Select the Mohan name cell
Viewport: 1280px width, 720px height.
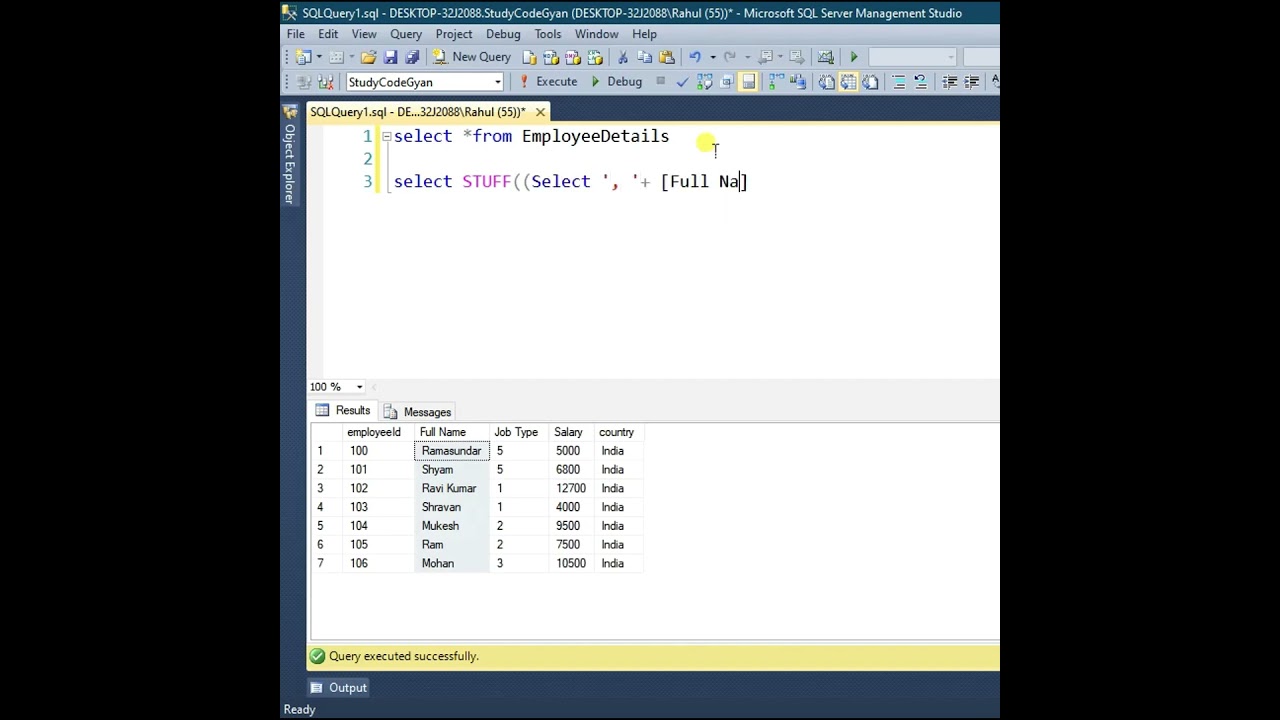tap(452, 564)
